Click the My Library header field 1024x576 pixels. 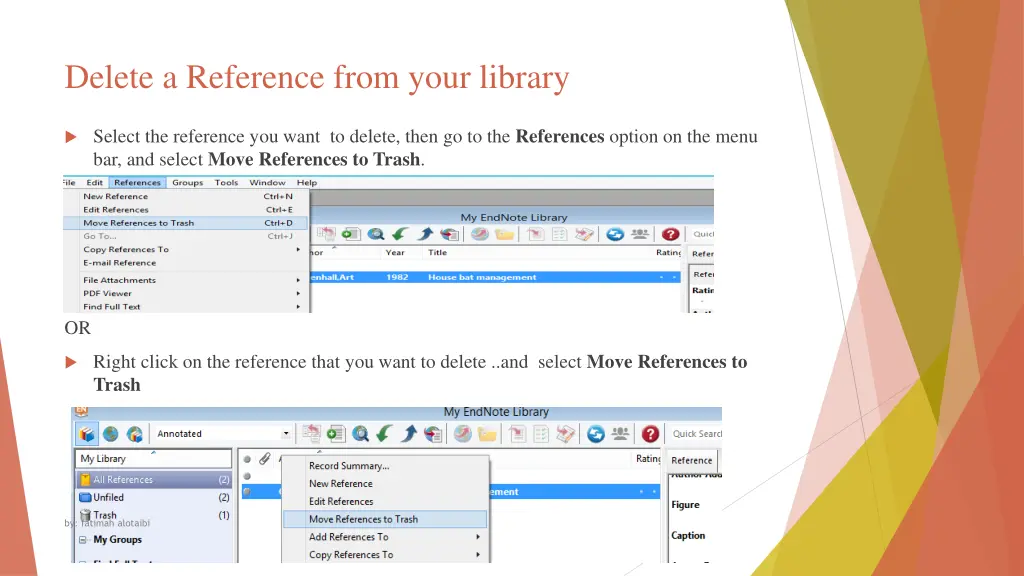coord(153,458)
